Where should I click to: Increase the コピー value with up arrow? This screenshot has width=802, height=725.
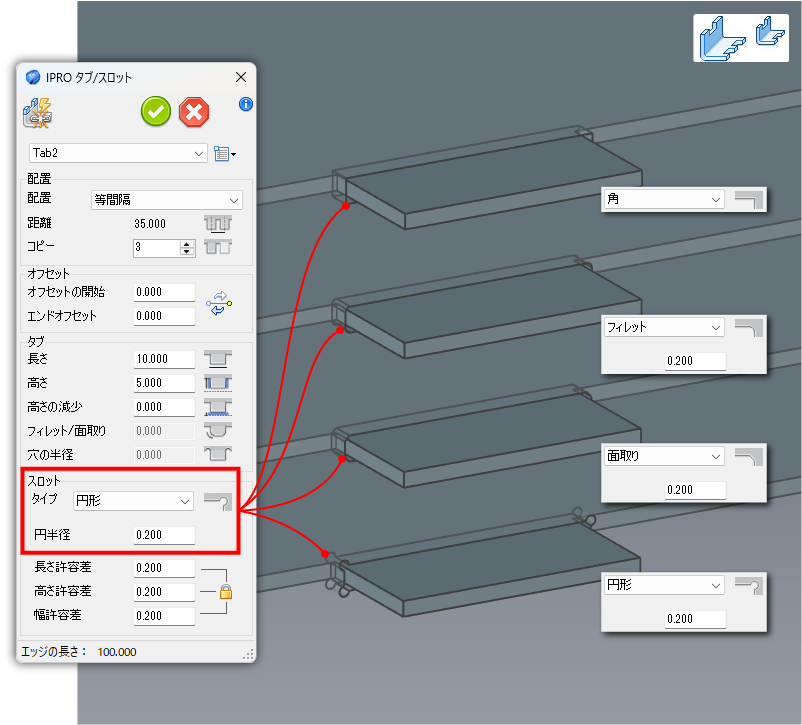click(x=187, y=244)
